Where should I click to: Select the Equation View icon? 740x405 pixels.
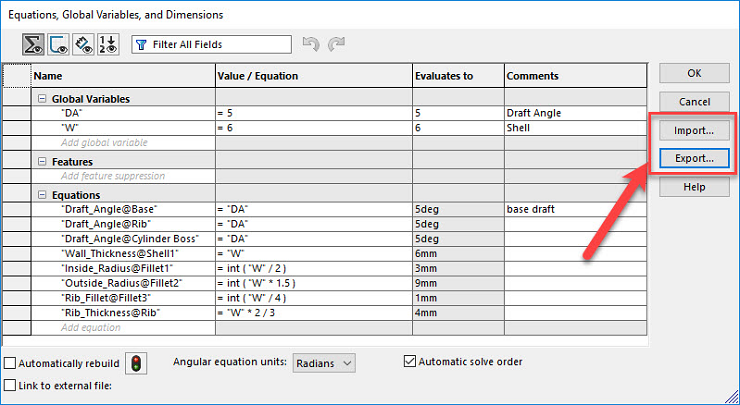click(34, 45)
